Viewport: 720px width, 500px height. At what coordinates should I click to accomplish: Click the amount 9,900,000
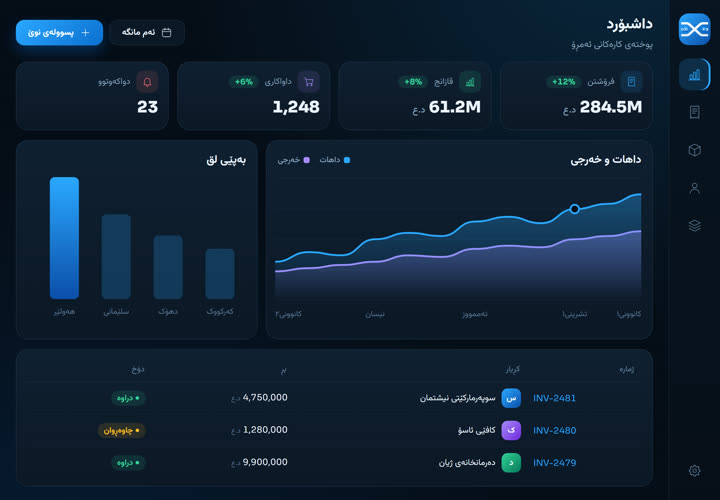coord(265,462)
